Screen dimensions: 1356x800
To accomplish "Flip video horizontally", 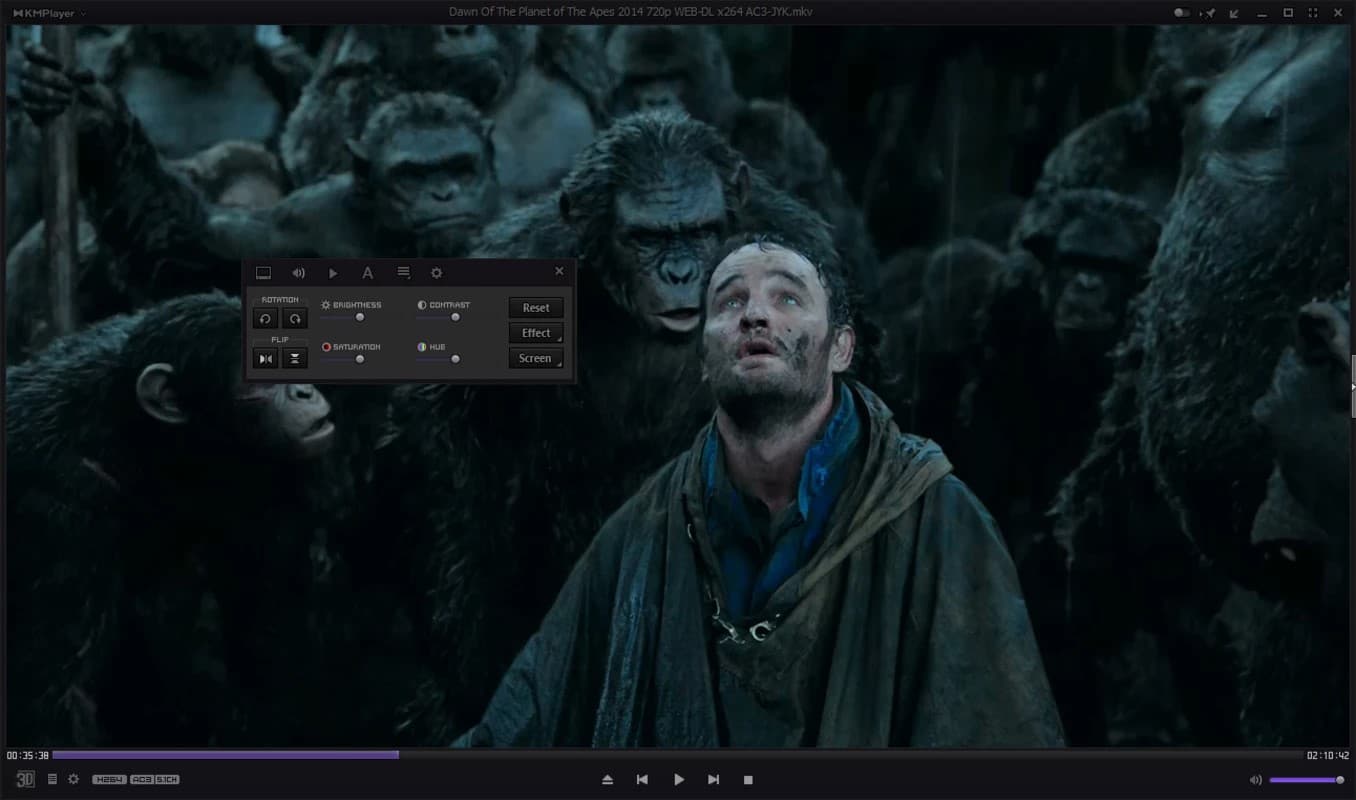I will [265, 358].
